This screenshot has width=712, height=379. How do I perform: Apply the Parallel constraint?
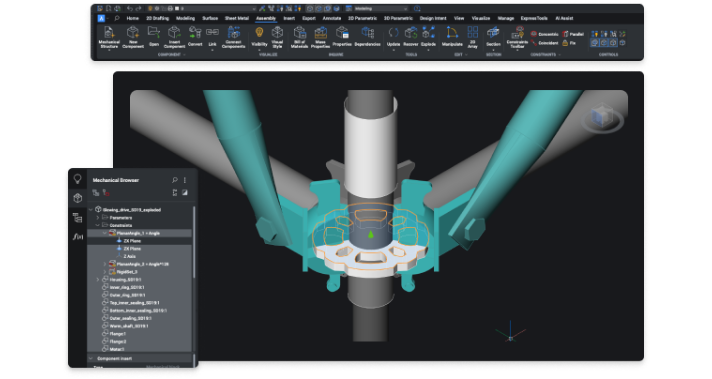coord(574,34)
